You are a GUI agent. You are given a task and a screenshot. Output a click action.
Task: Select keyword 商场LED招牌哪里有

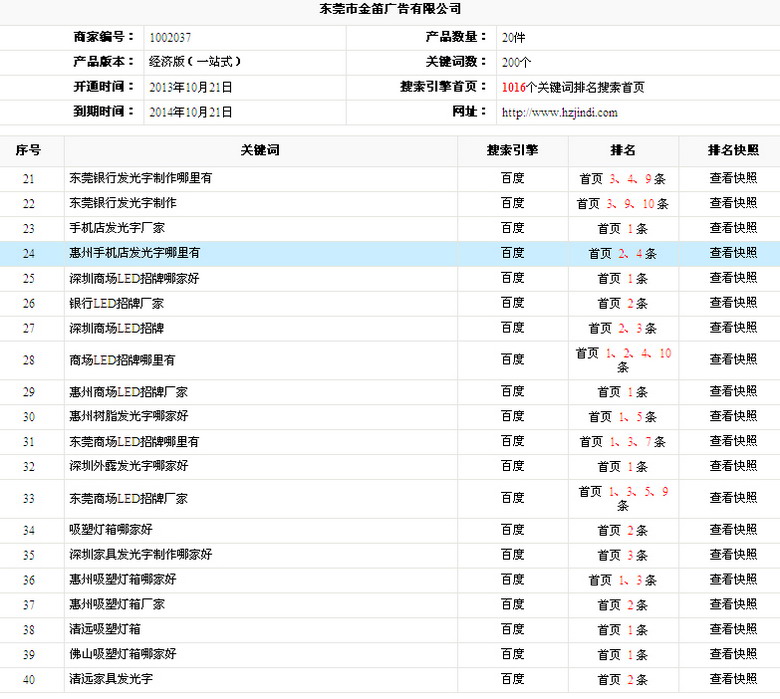pos(122,360)
